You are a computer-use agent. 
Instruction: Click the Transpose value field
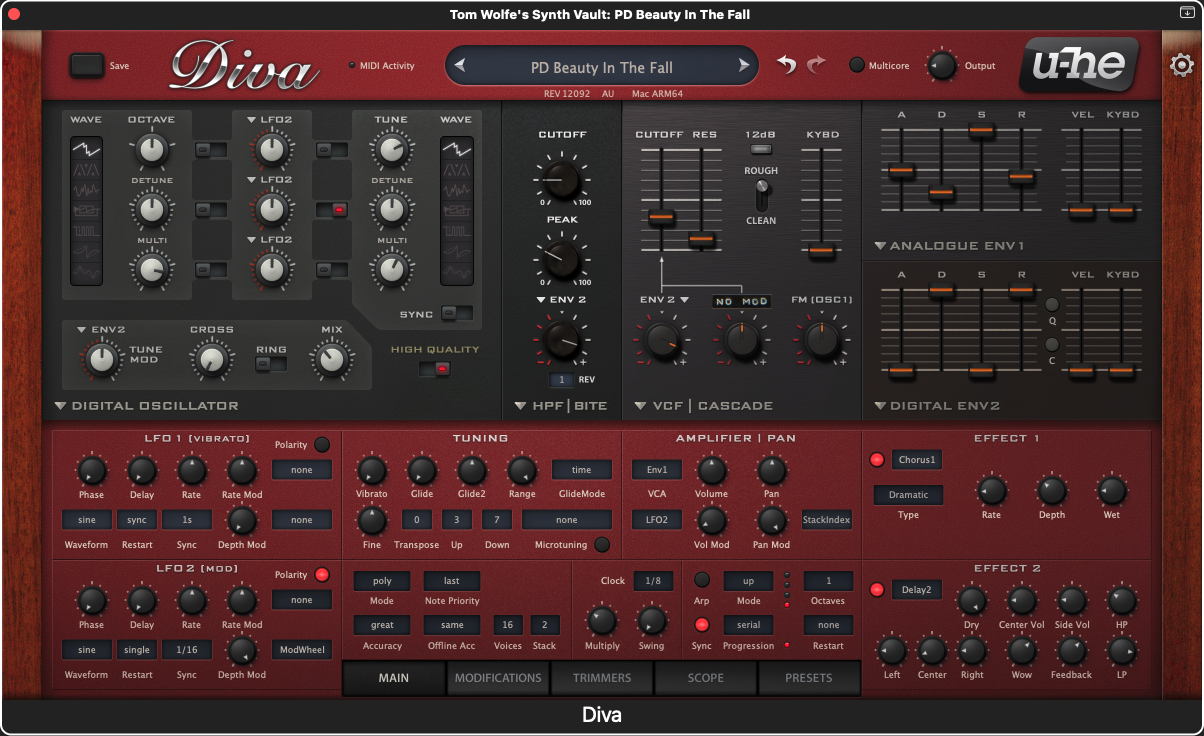[x=417, y=520]
